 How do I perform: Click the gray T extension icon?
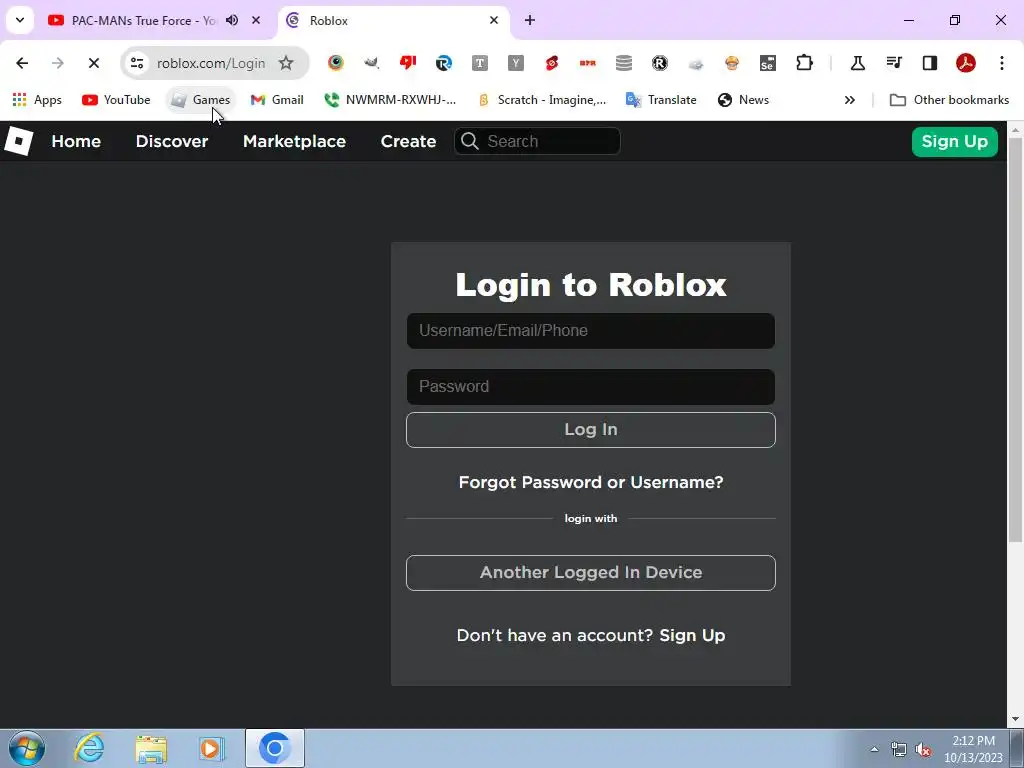480,63
